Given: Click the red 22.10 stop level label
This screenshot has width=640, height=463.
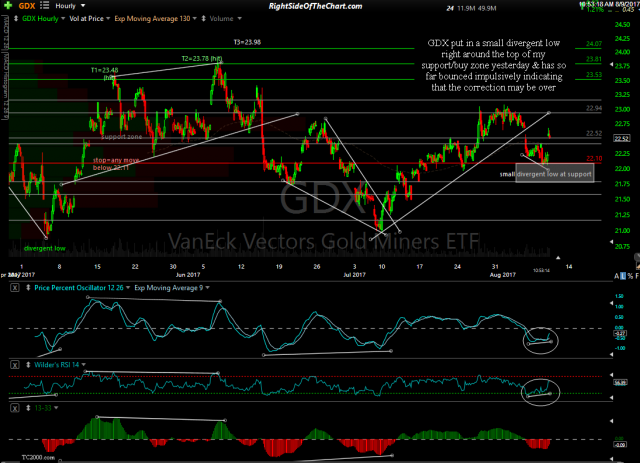Looking at the screenshot, I should 594,158.
